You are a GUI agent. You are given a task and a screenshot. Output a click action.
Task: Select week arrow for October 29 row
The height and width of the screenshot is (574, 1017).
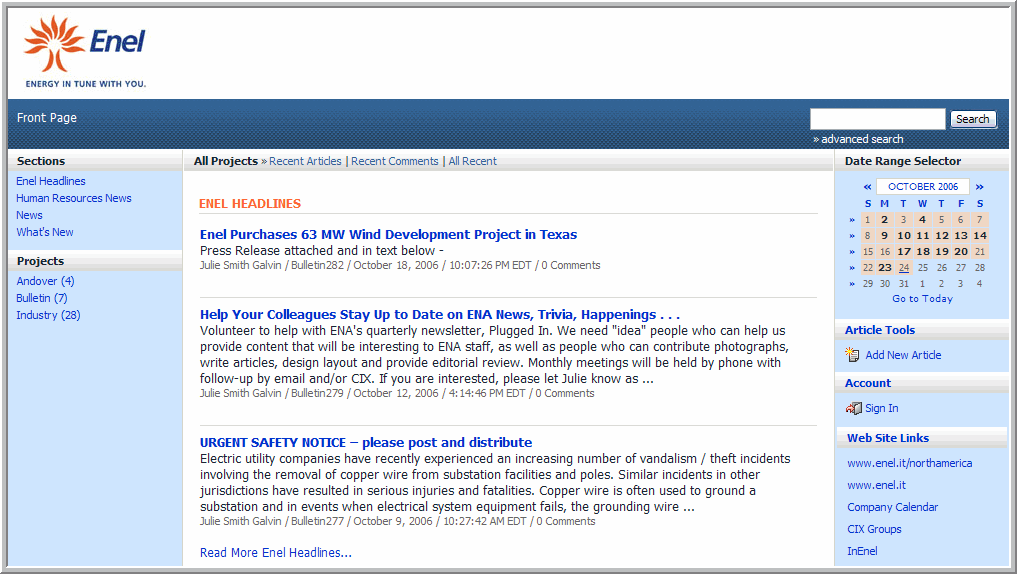[852, 283]
